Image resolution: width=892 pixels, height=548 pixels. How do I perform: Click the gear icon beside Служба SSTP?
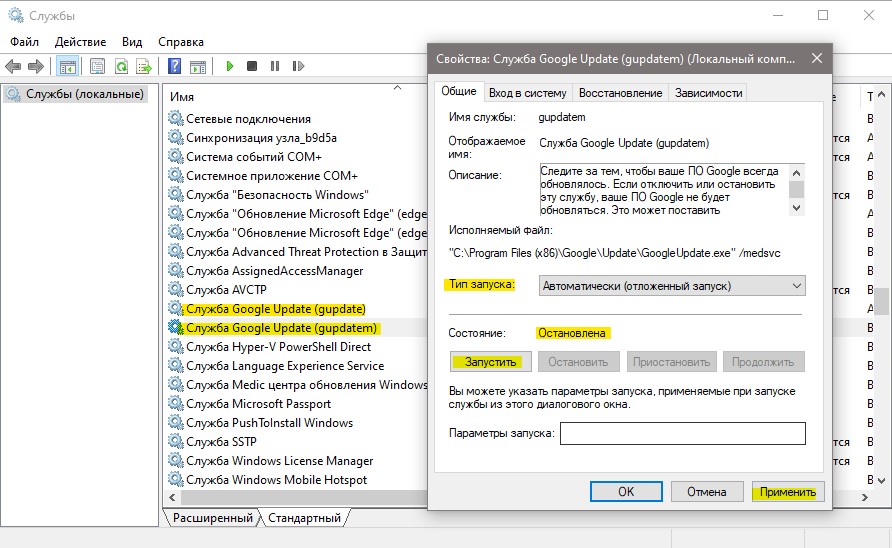pyautogui.click(x=175, y=441)
